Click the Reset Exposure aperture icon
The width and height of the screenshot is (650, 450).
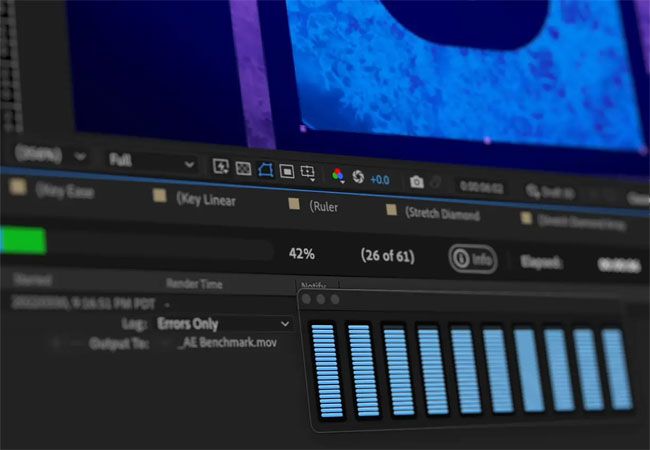click(358, 177)
